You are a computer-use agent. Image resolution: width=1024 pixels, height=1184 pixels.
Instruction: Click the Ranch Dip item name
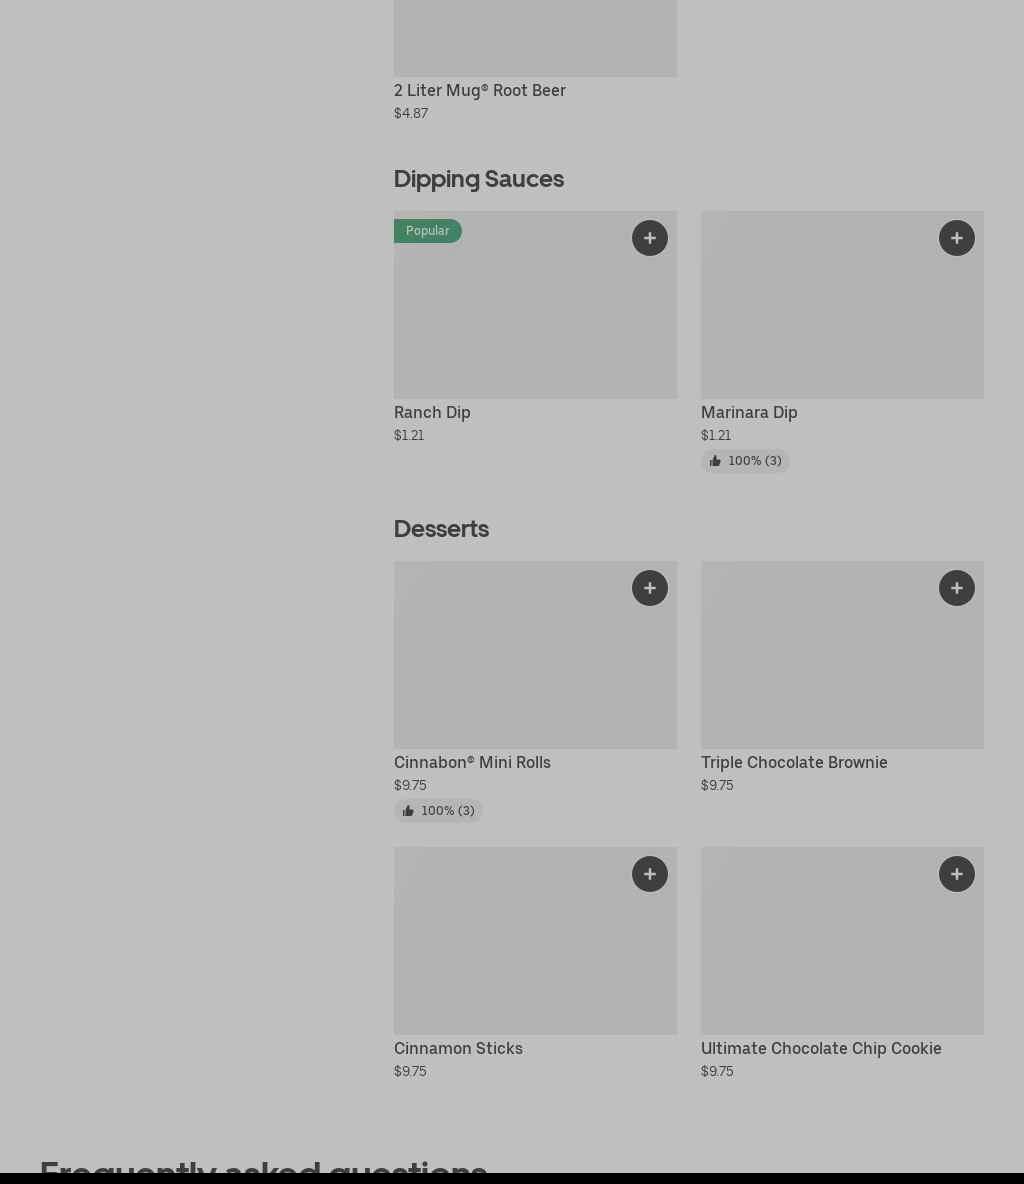432,412
